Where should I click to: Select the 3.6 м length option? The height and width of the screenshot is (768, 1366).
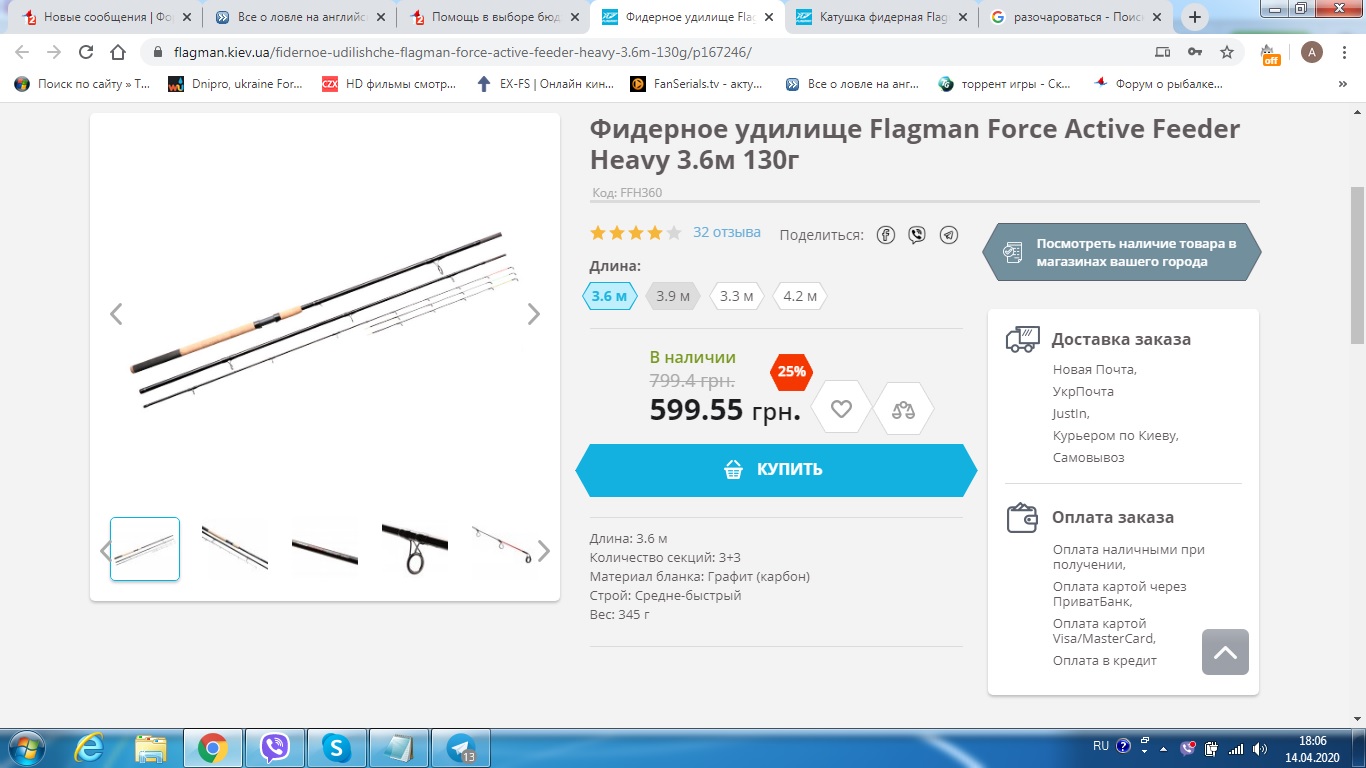[x=610, y=296]
